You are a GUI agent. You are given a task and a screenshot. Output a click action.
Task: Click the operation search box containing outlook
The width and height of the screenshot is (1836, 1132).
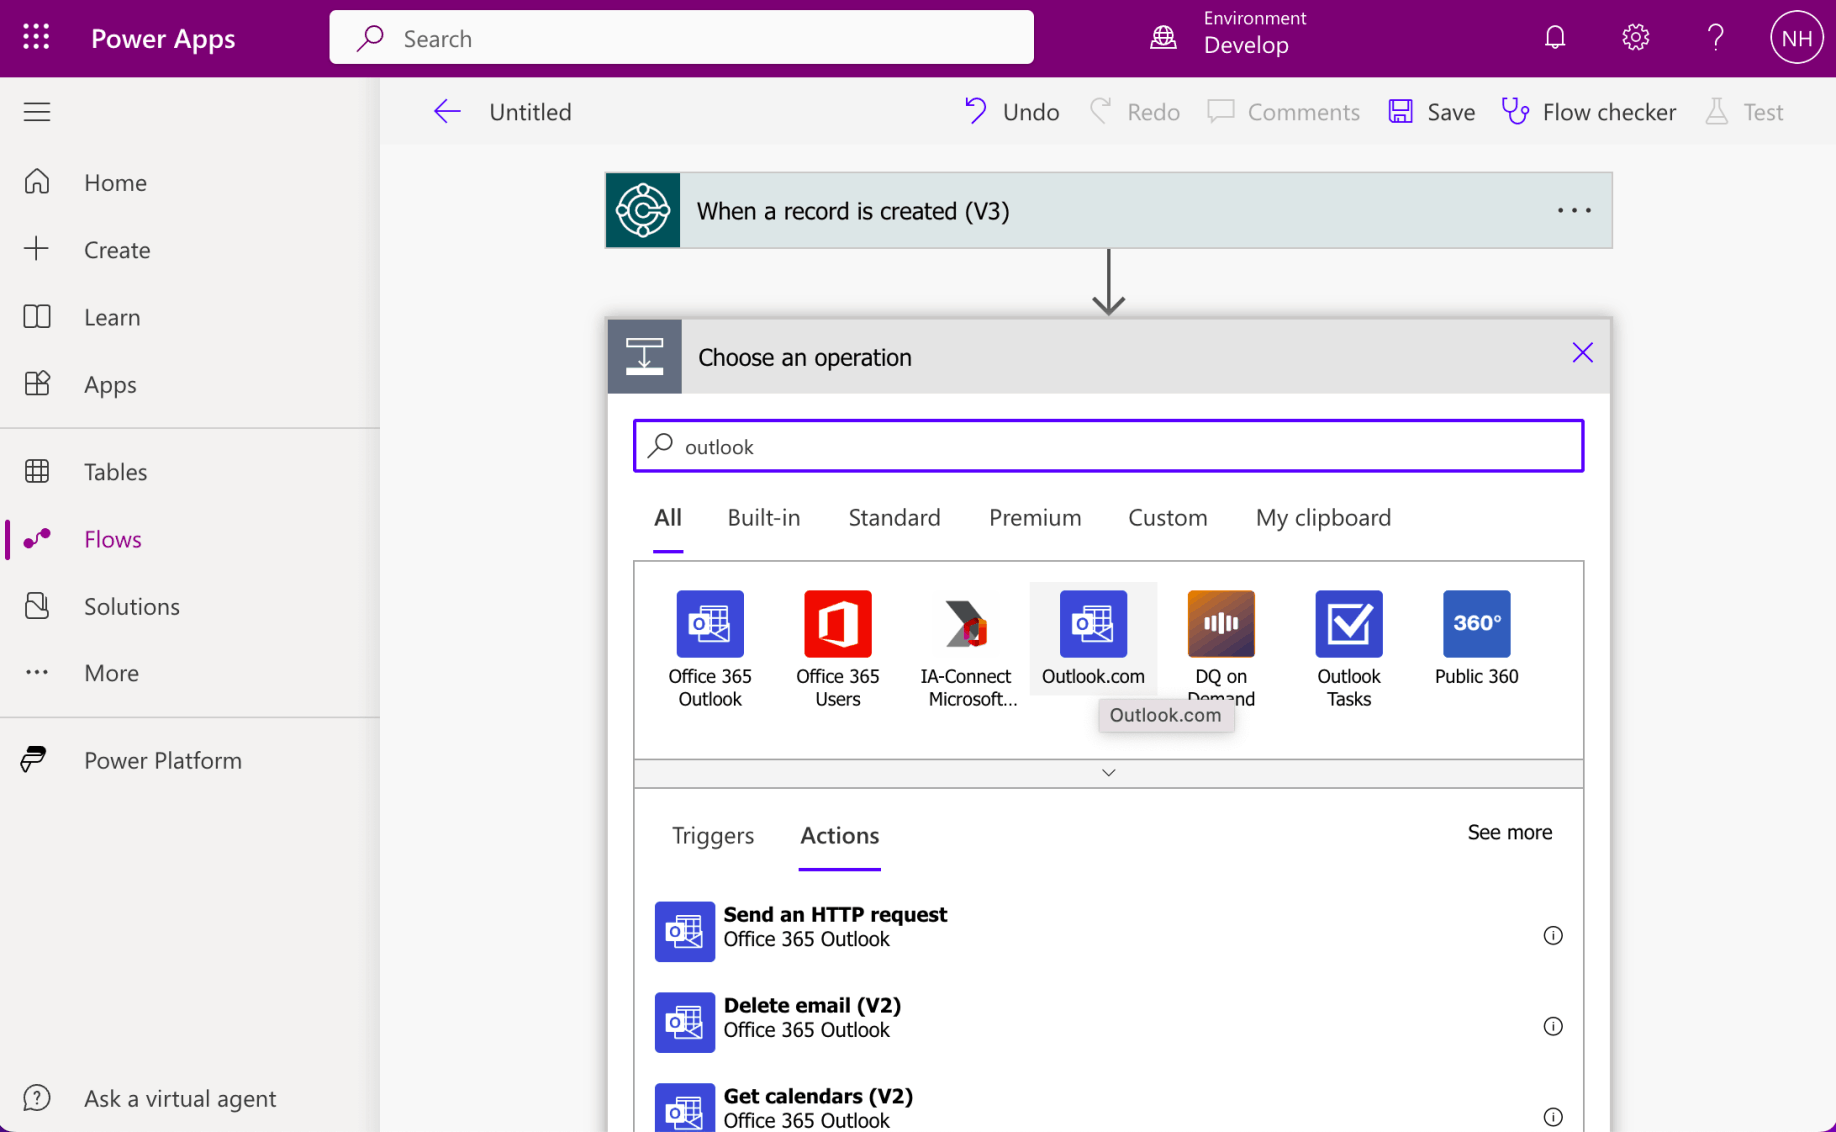click(x=1108, y=446)
